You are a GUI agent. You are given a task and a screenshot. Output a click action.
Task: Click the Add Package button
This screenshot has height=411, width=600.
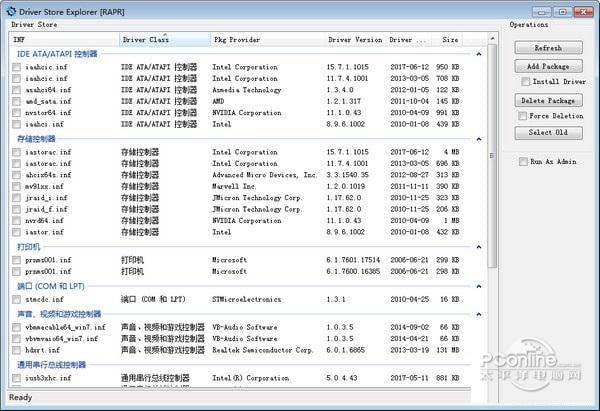click(548, 67)
